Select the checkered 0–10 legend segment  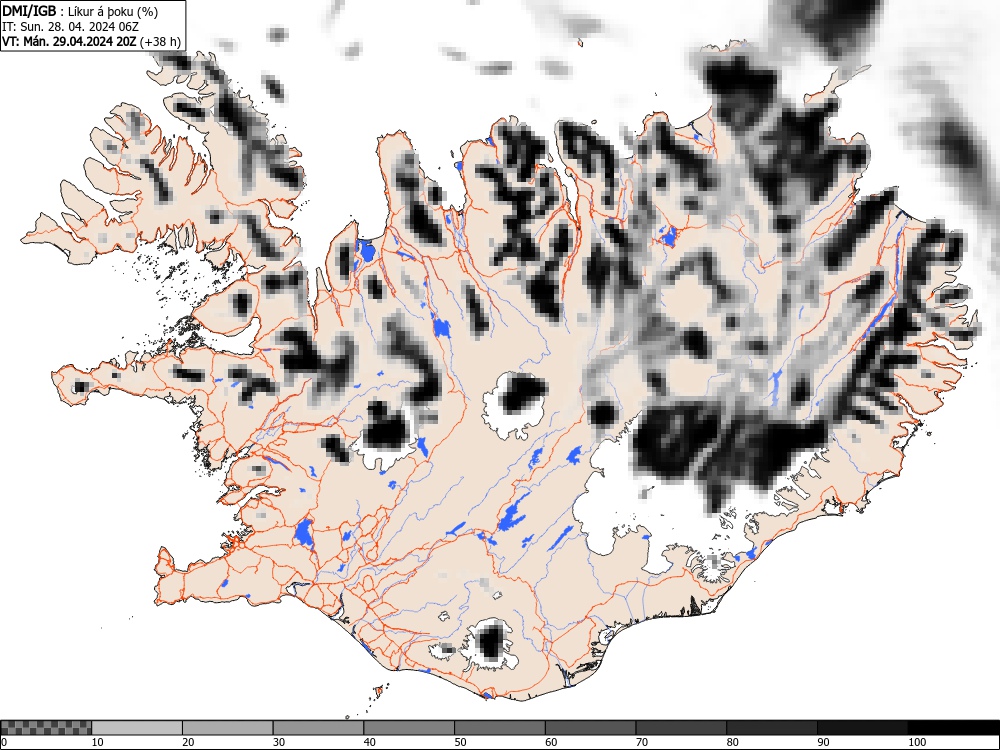pos(46,728)
